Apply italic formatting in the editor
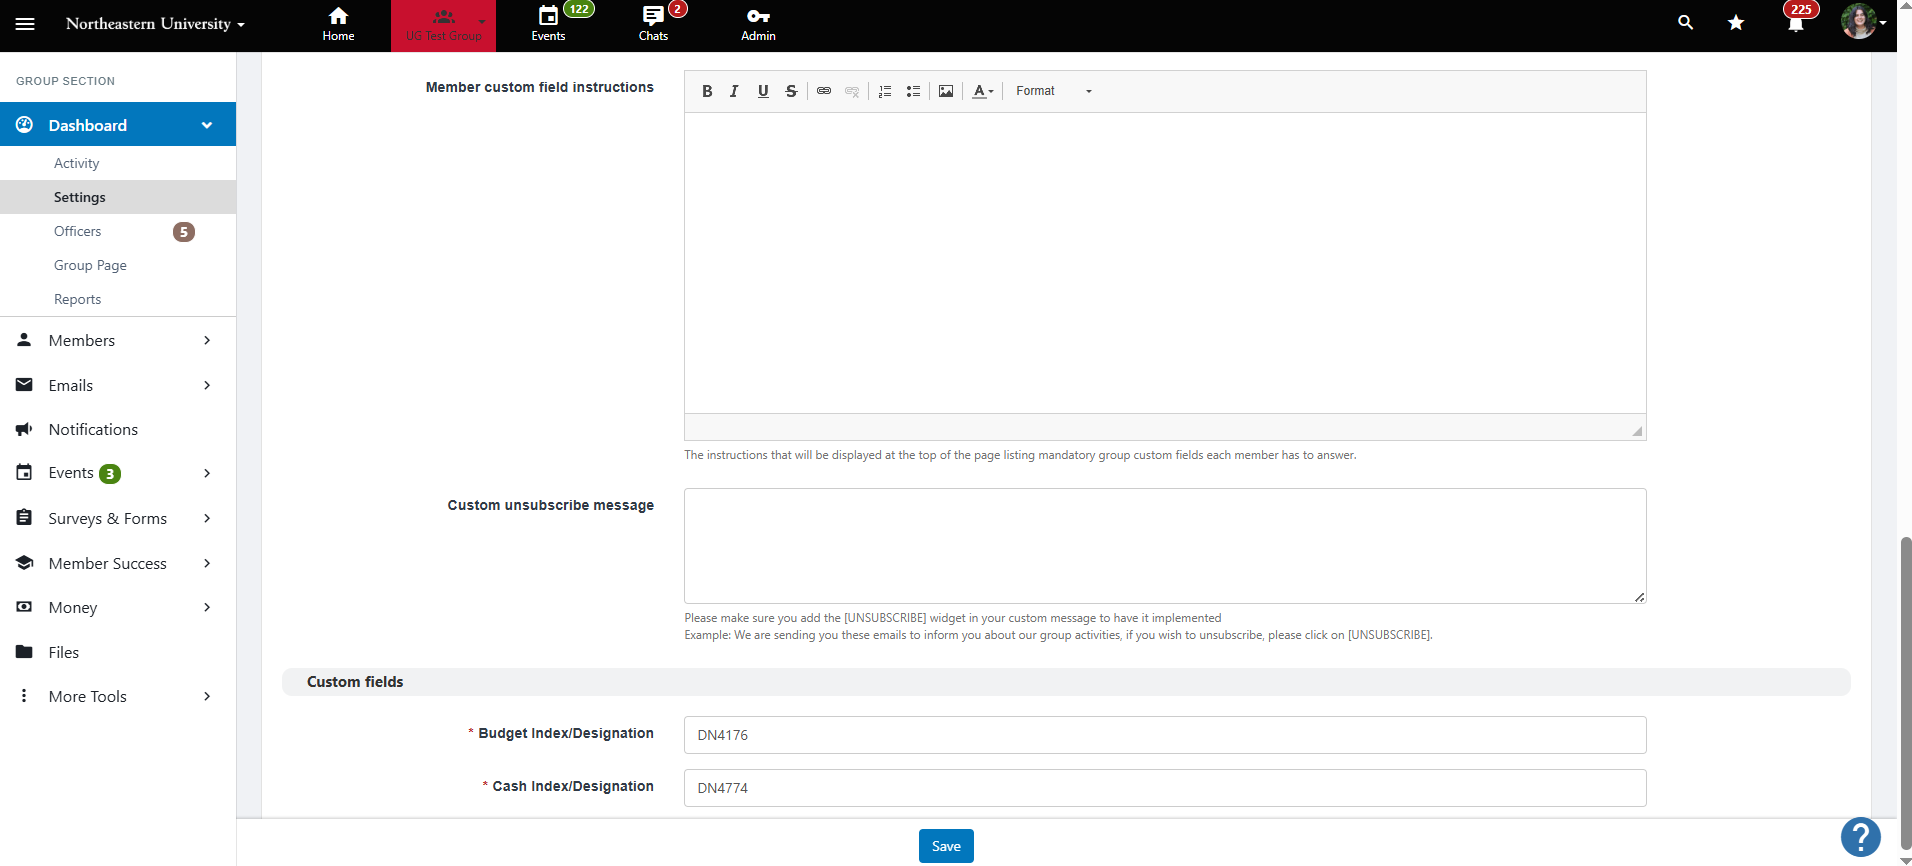 [734, 91]
